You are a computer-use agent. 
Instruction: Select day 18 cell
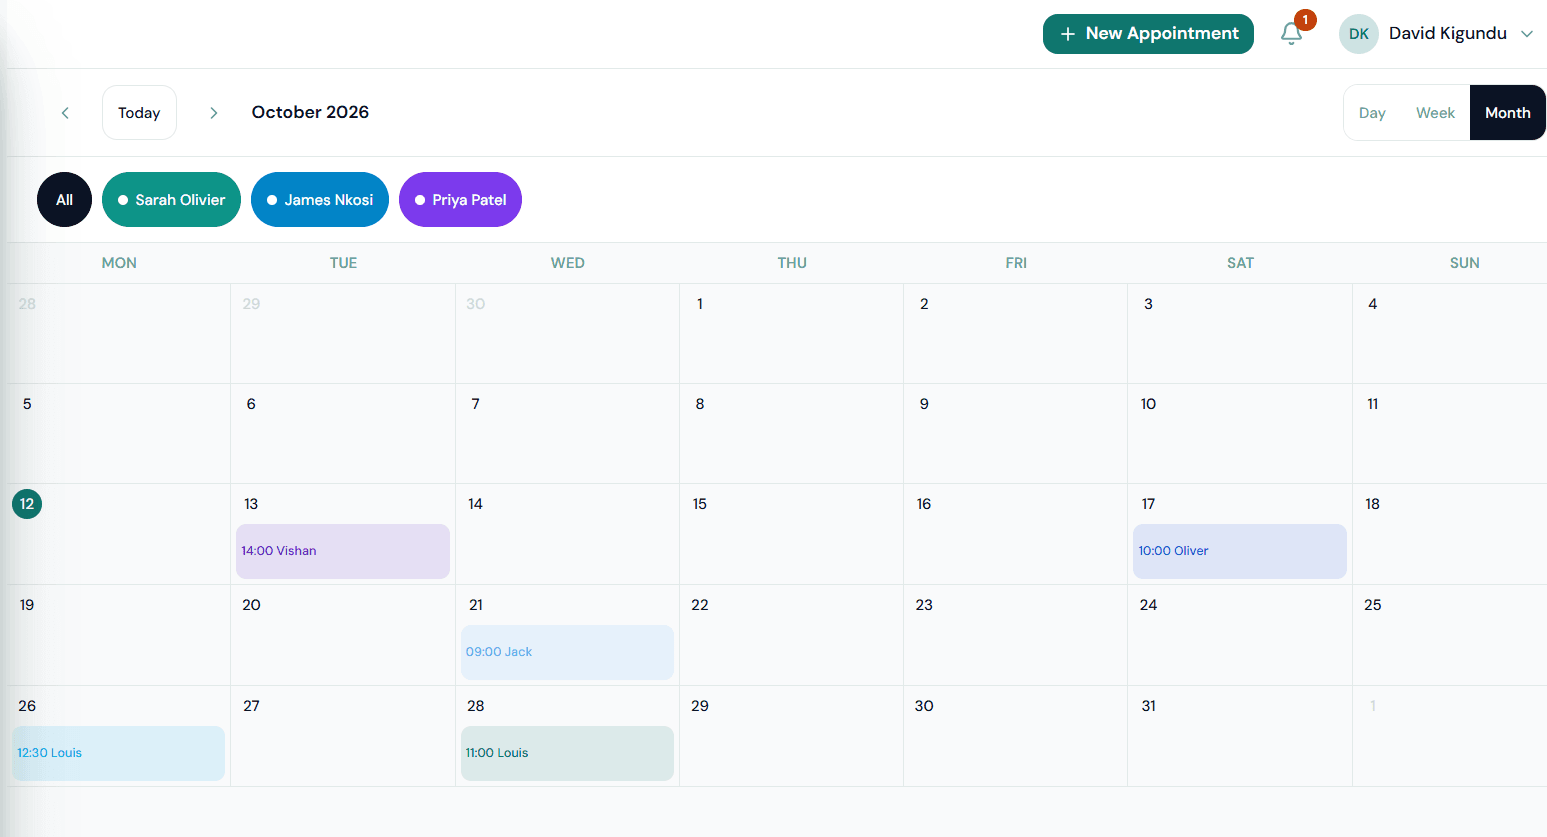pyautogui.click(x=1450, y=534)
